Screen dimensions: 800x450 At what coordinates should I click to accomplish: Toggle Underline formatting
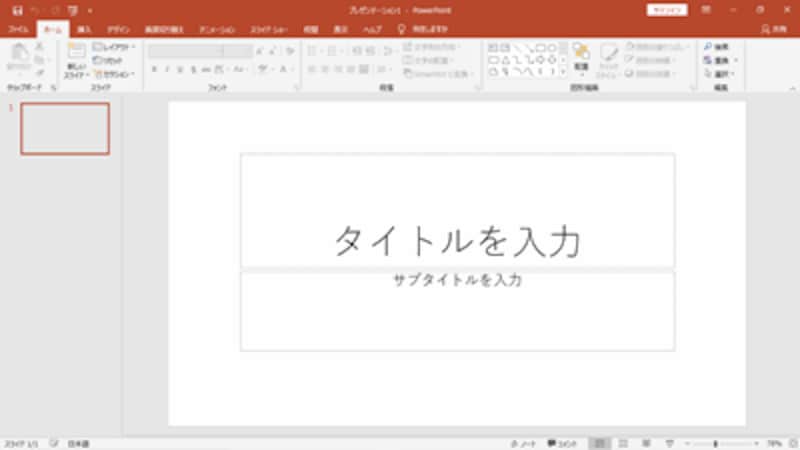(180, 69)
